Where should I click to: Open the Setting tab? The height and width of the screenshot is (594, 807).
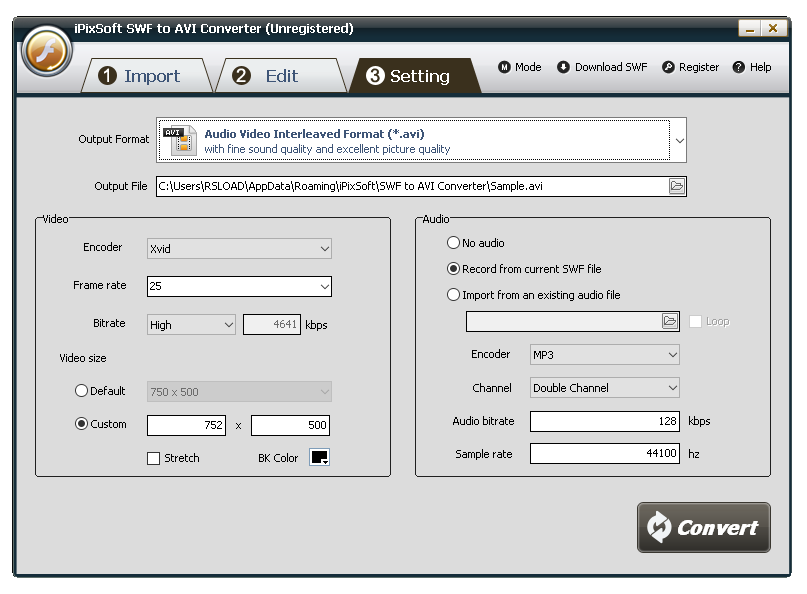[415, 76]
